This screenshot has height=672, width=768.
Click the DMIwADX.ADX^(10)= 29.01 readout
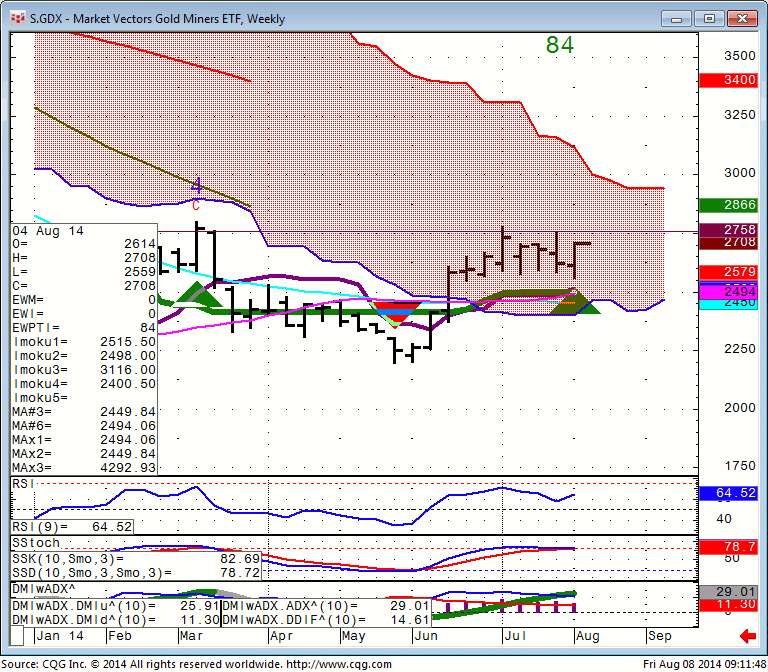click(x=326, y=606)
